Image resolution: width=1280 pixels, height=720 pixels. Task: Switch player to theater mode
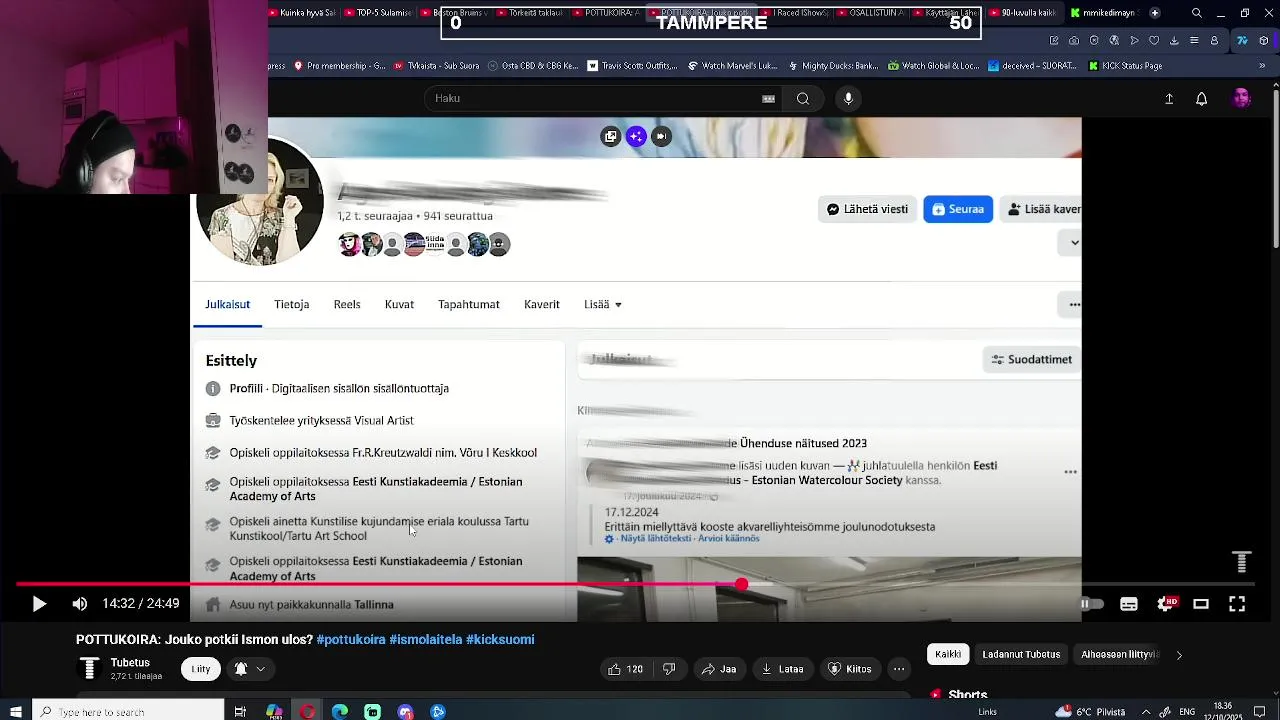(1201, 604)
